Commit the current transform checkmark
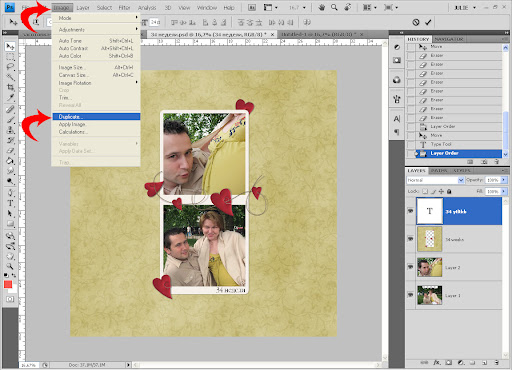The height and width of the screenshot is (370, 512). (428, 22)
